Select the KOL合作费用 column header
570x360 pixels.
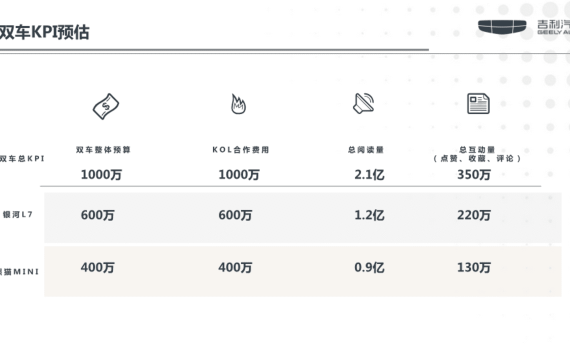[x=241, y=150]
